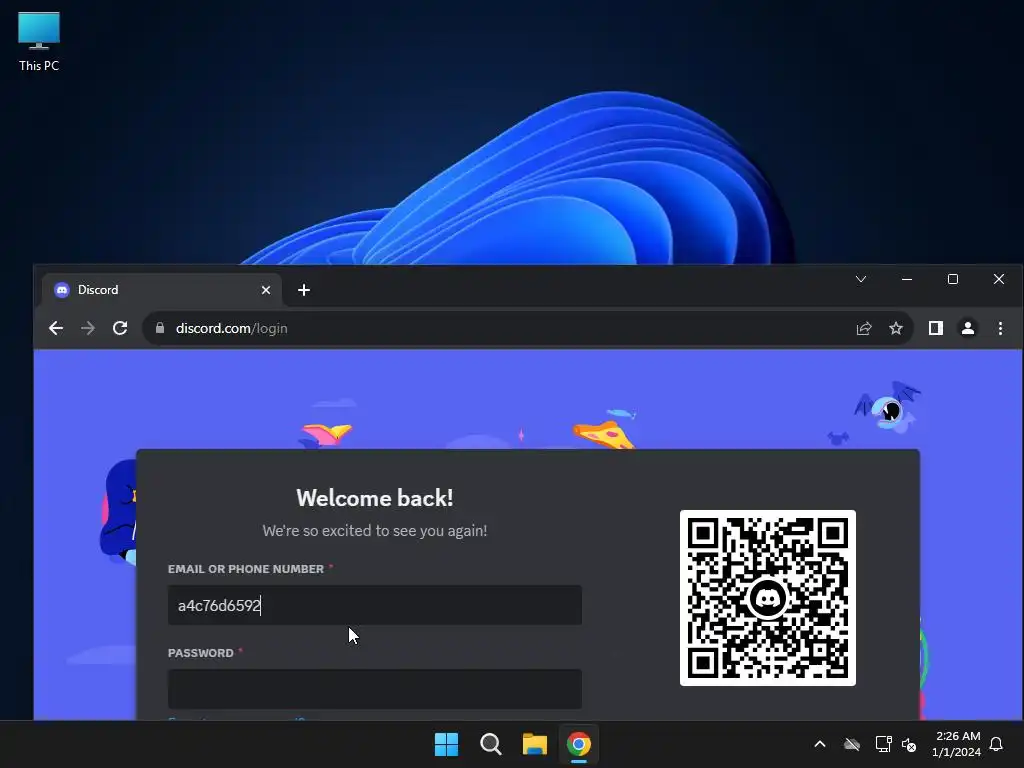The image size is (1024, 768).
Task: Click Chrome icon in taskbar
Action: click(579, 744)
